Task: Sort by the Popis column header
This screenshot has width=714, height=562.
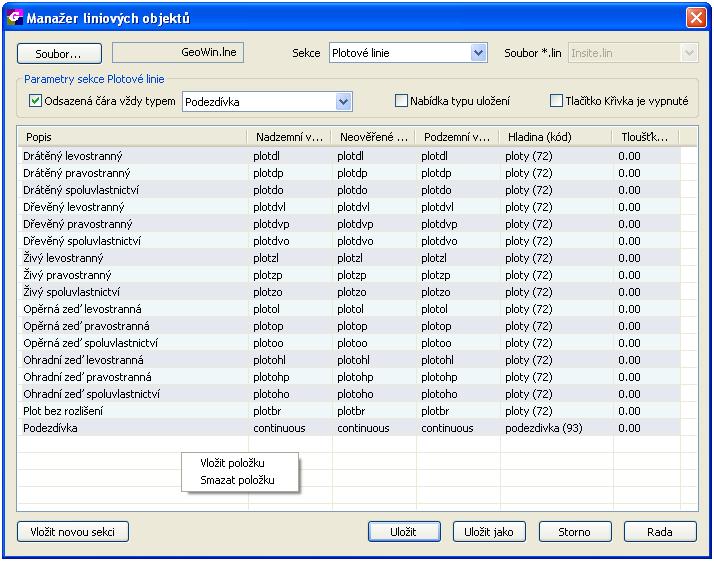Action: [x=132, y=137]
